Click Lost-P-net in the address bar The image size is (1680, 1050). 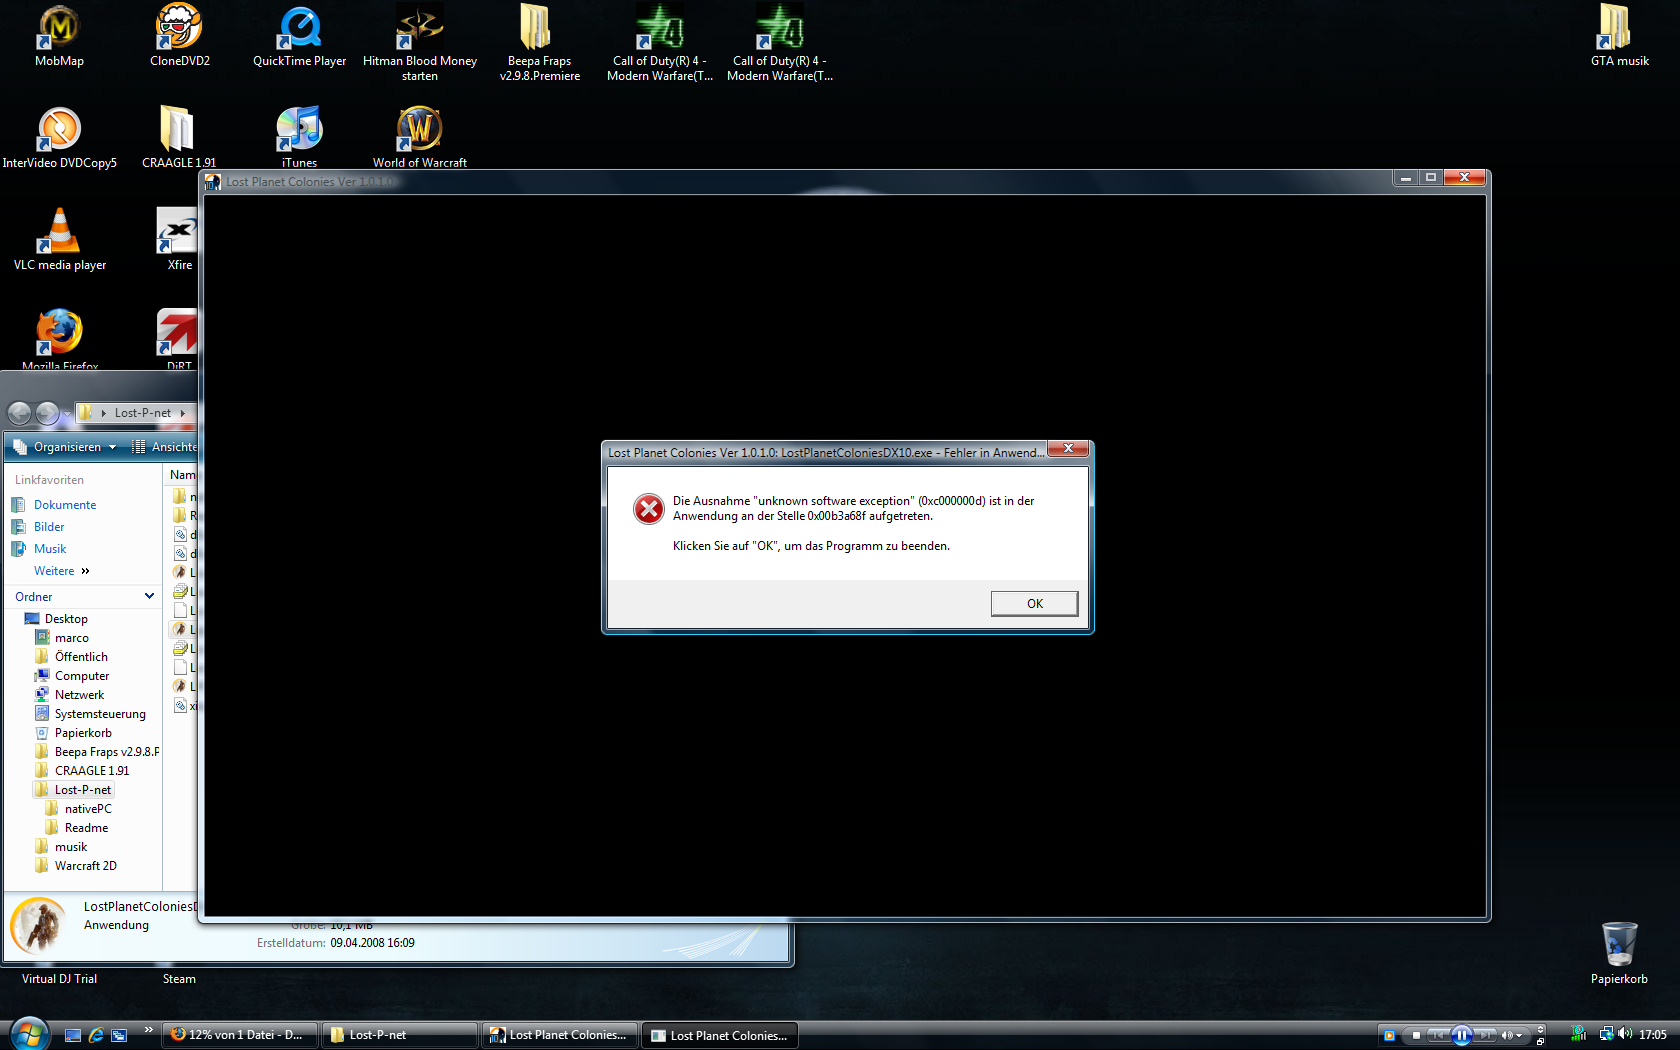(143, 412)
